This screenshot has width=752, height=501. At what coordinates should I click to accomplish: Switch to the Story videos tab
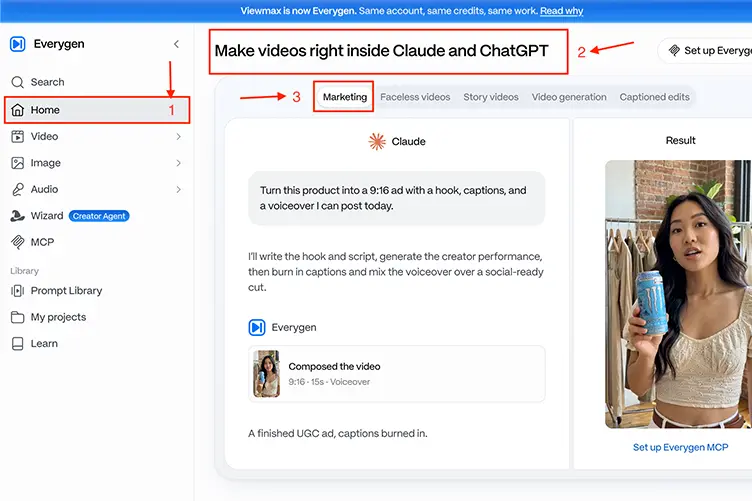click(x=491, y=97)
